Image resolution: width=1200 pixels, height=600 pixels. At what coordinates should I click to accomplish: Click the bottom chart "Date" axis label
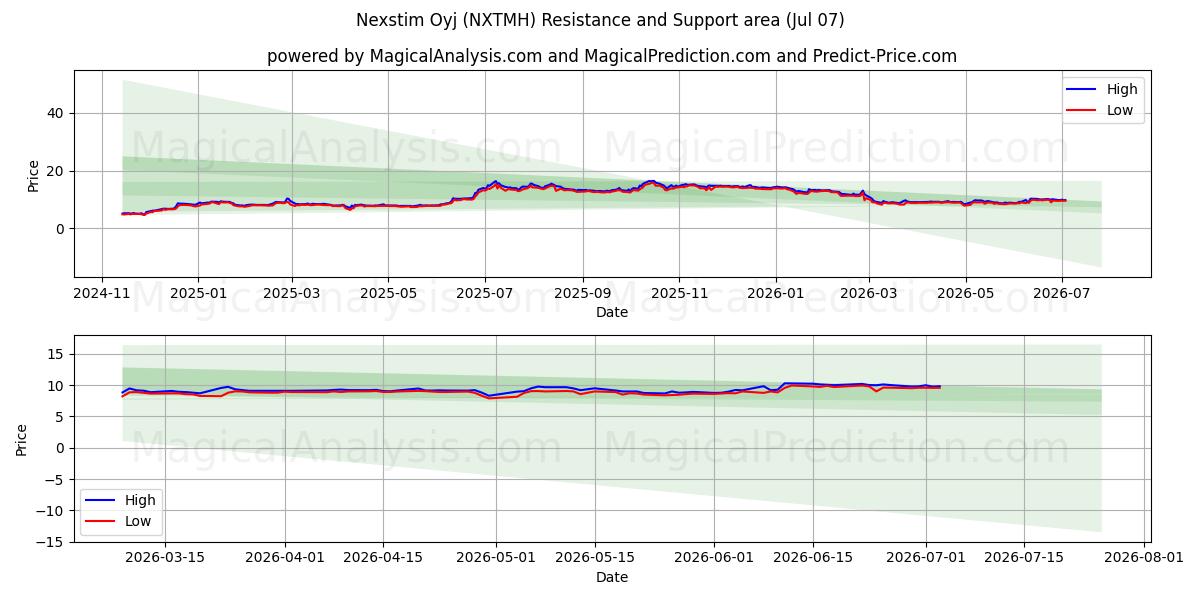coord(612,577)
